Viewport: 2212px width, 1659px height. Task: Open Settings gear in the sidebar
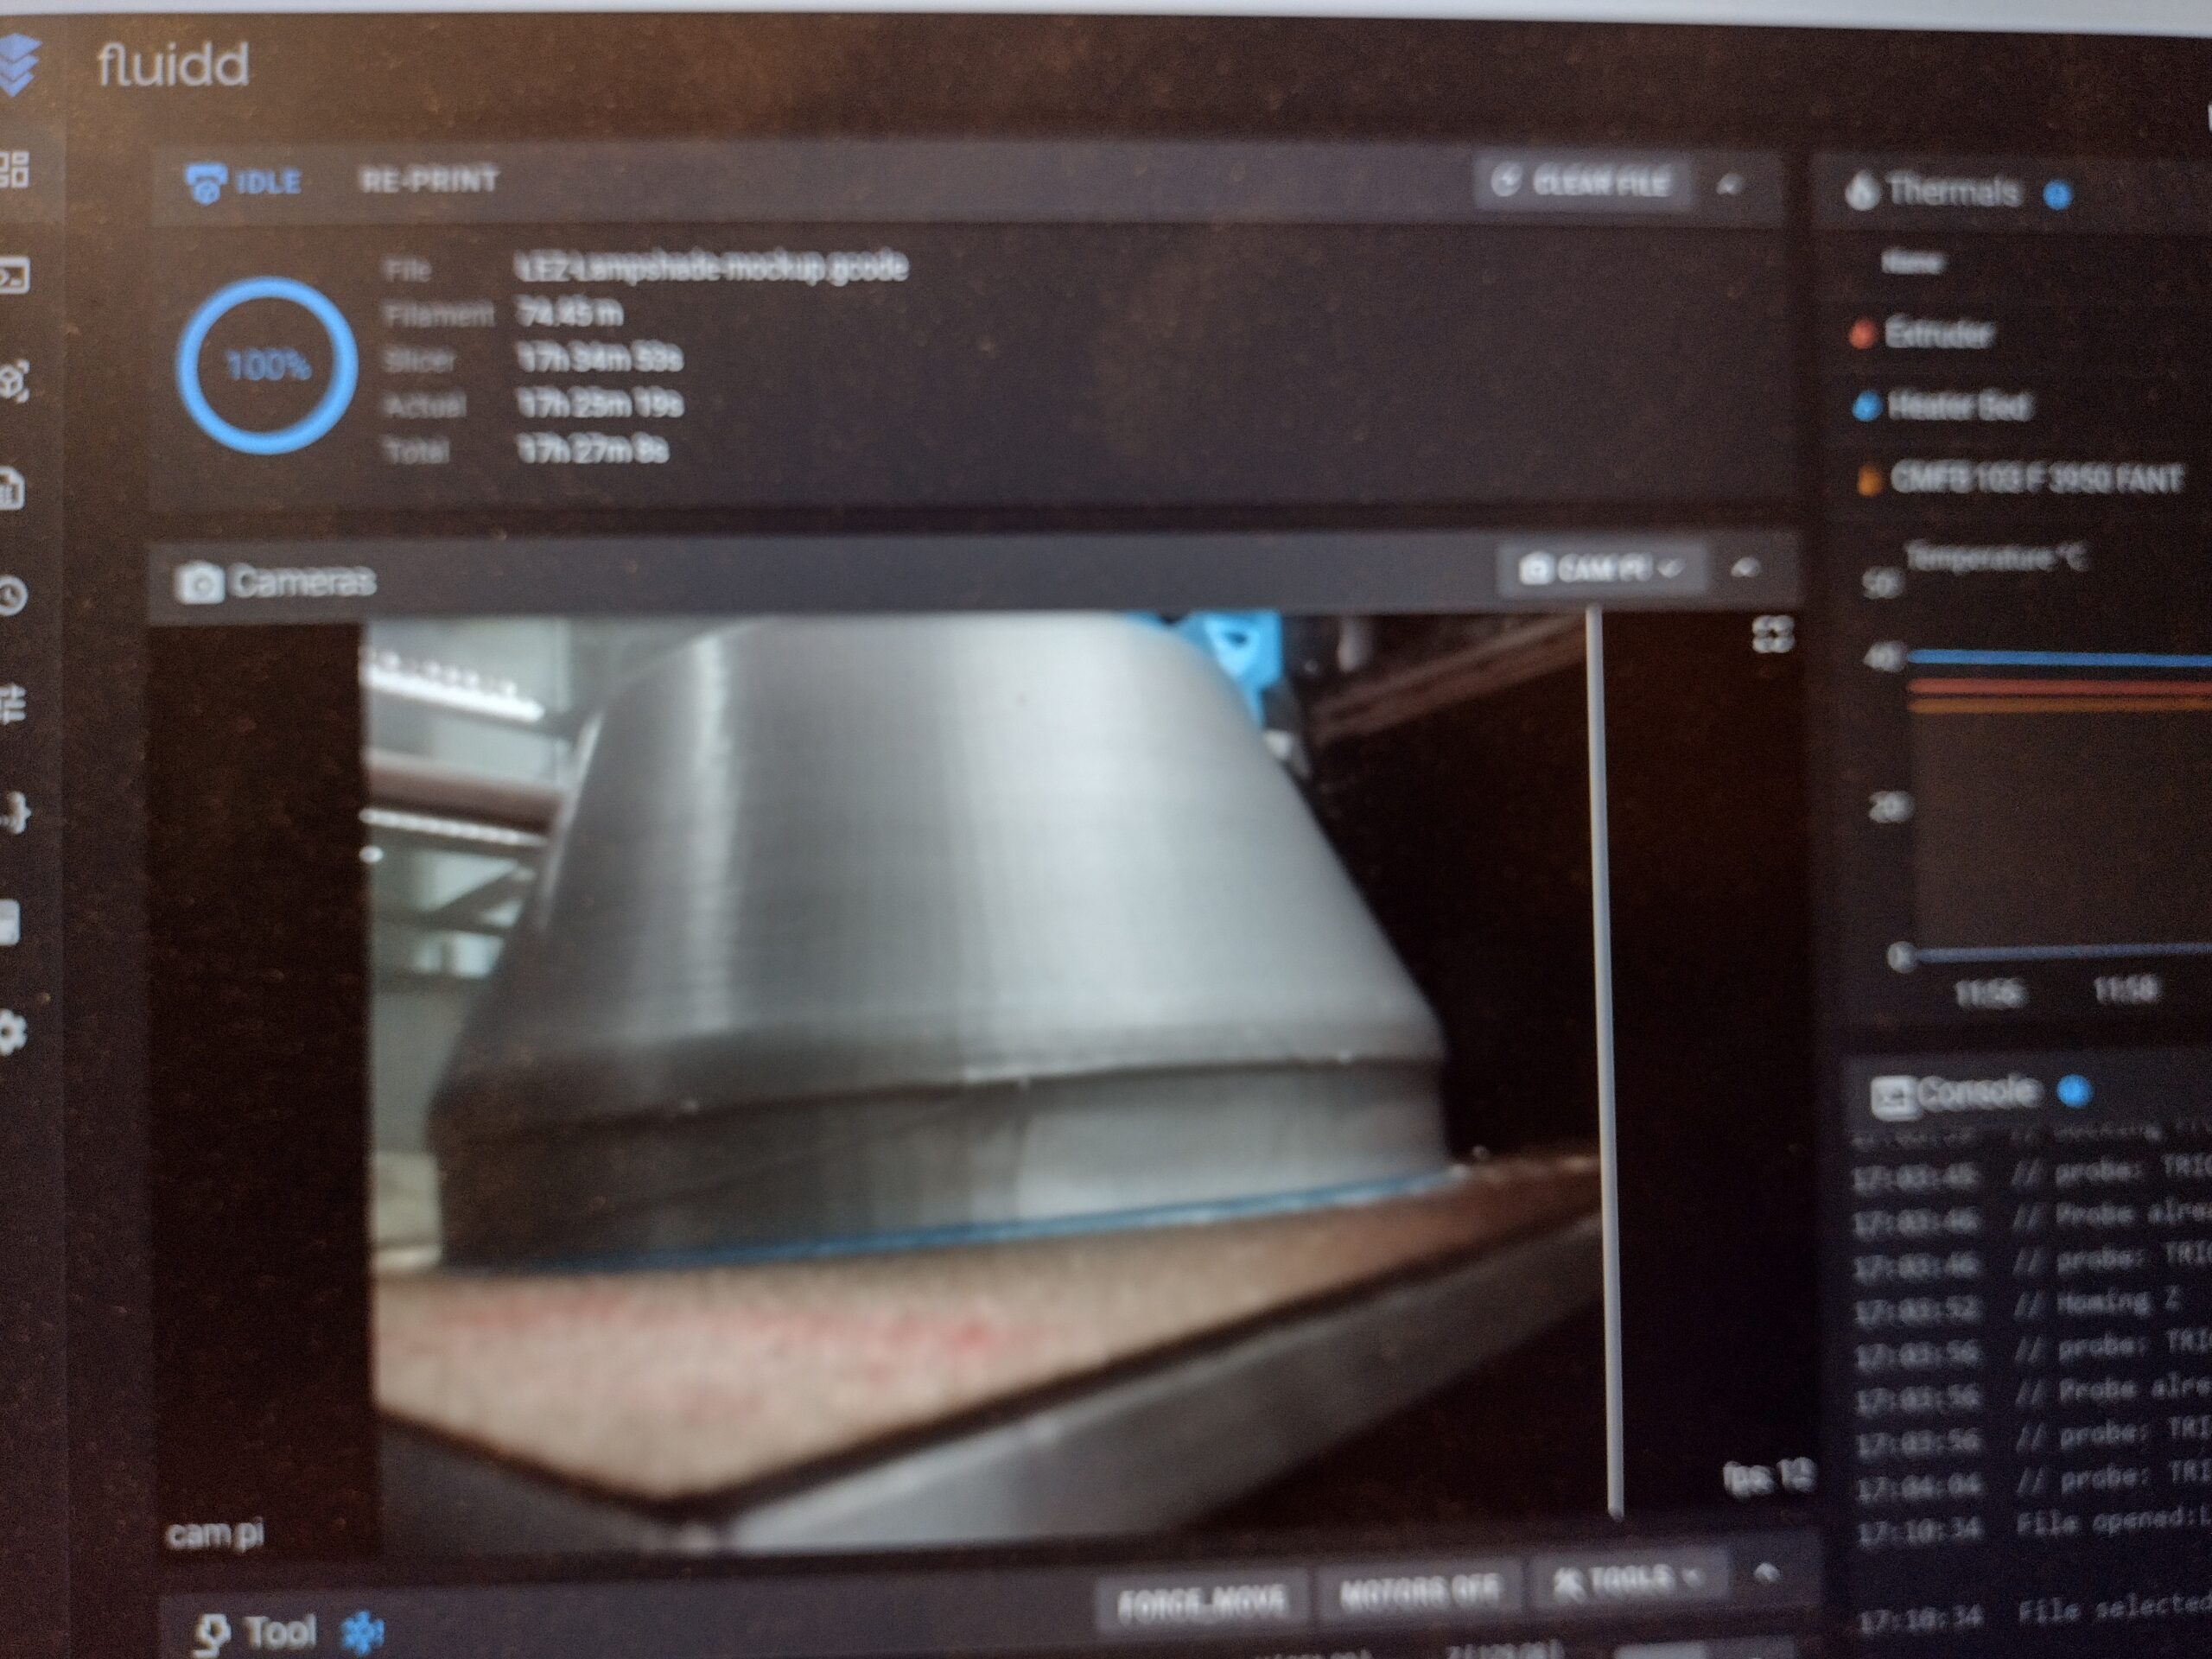point(12,1033)
